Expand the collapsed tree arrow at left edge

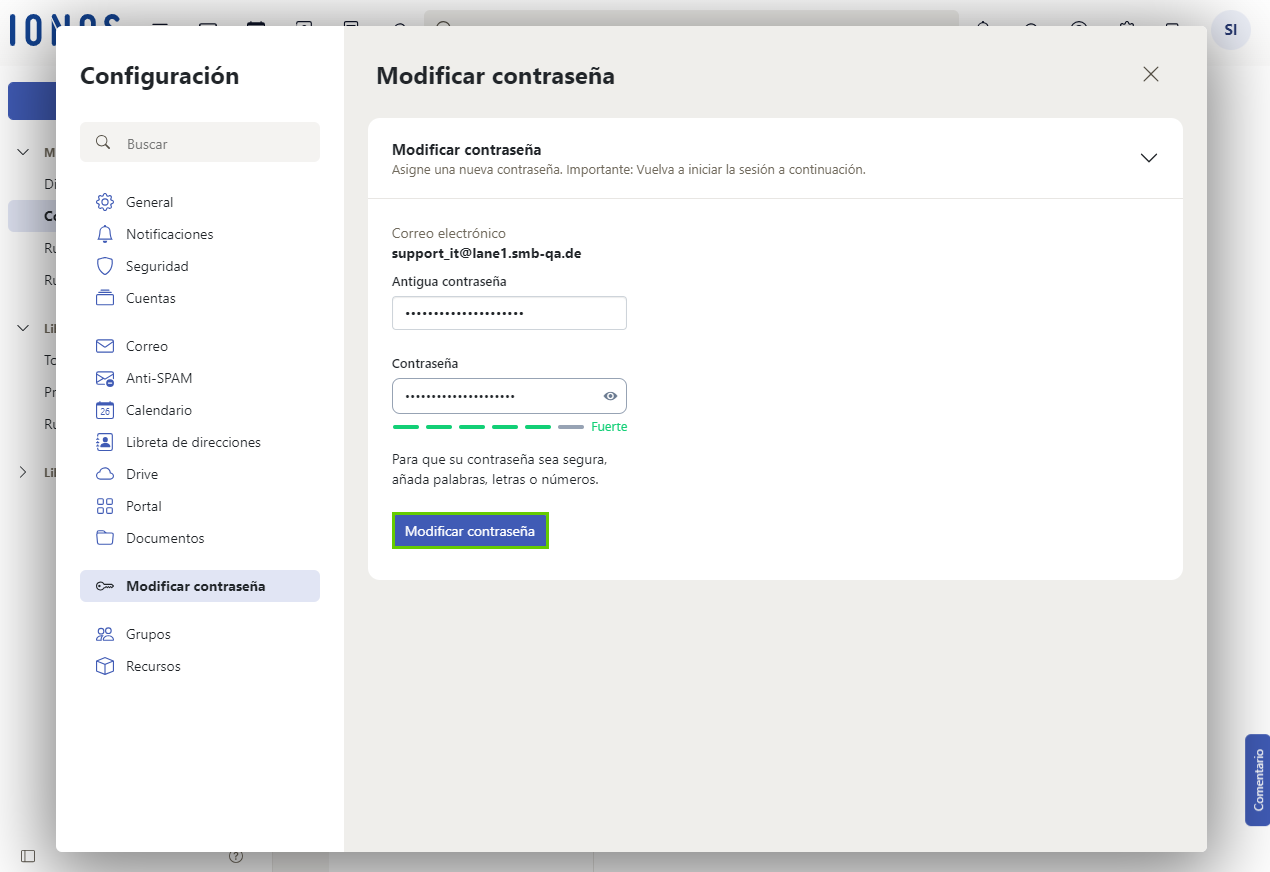coord(23,472)
